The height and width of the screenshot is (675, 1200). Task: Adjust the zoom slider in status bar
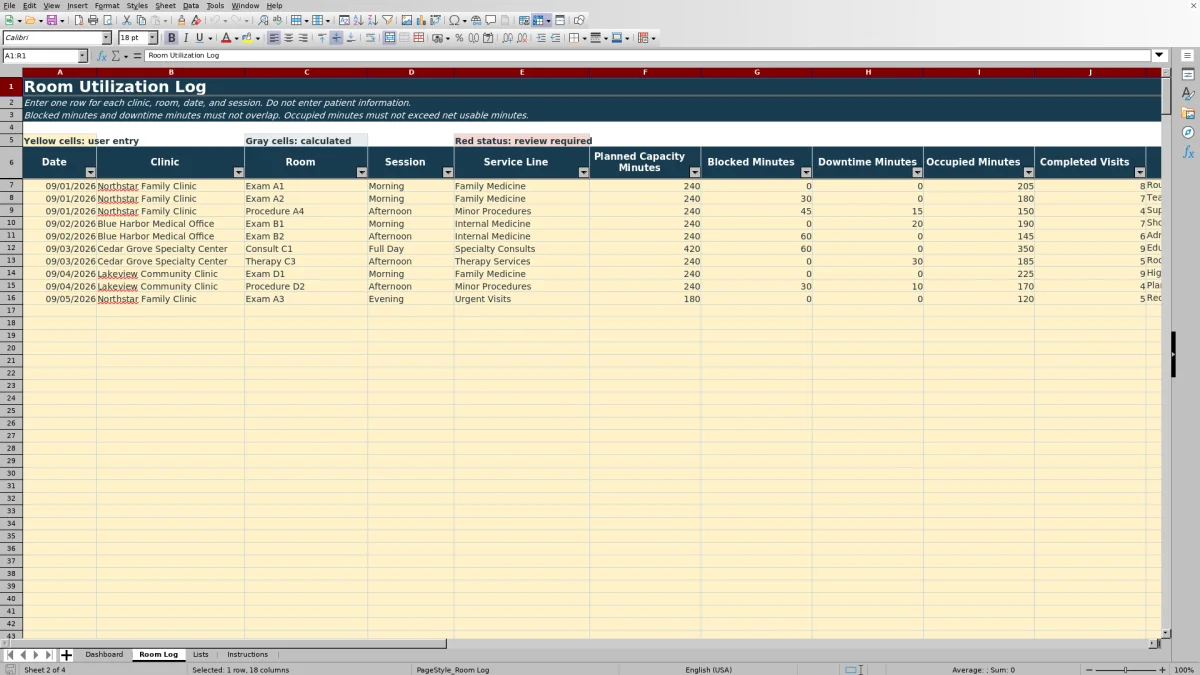click(x=1126, y=670)
